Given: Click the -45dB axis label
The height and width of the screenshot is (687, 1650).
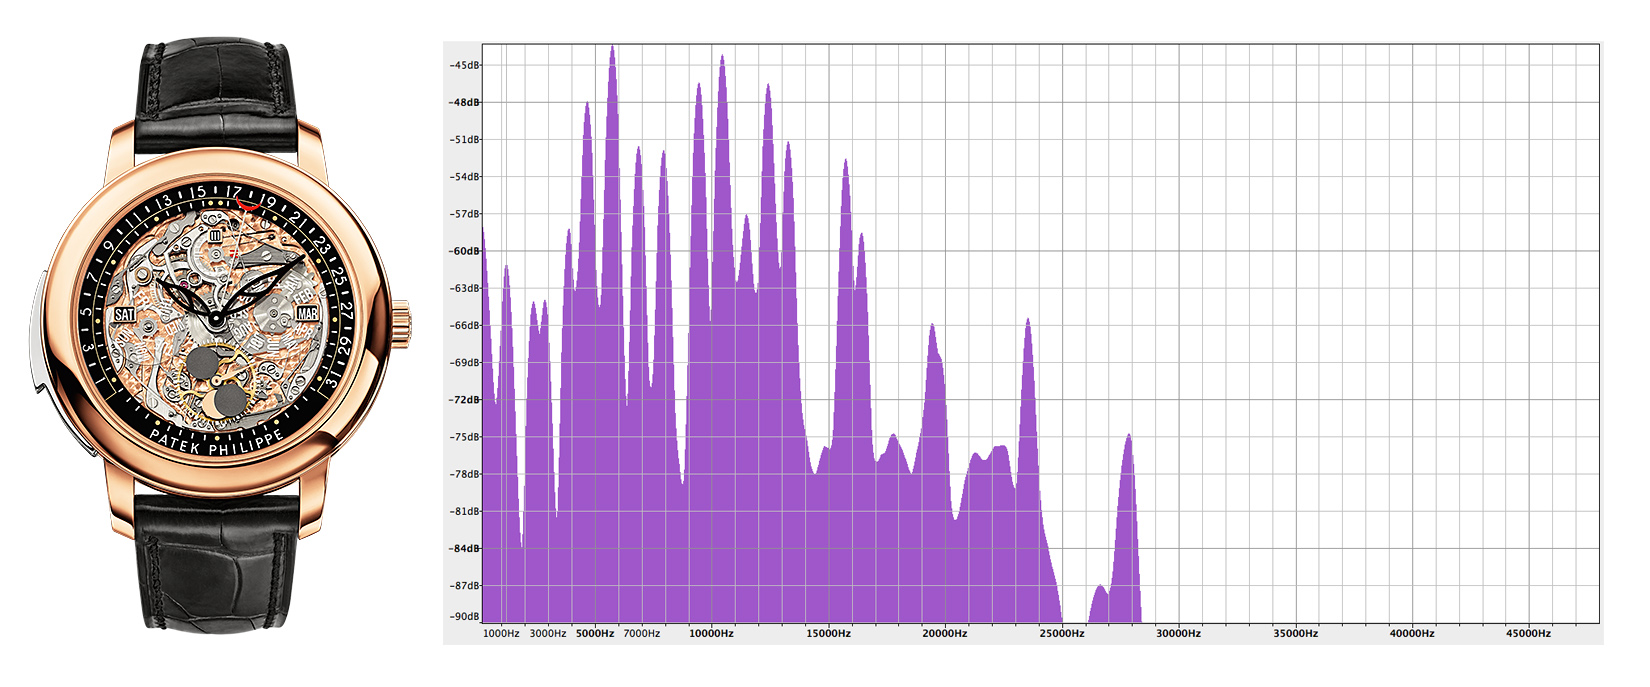Looking at the screenshot, I should (x=464, y=66).
